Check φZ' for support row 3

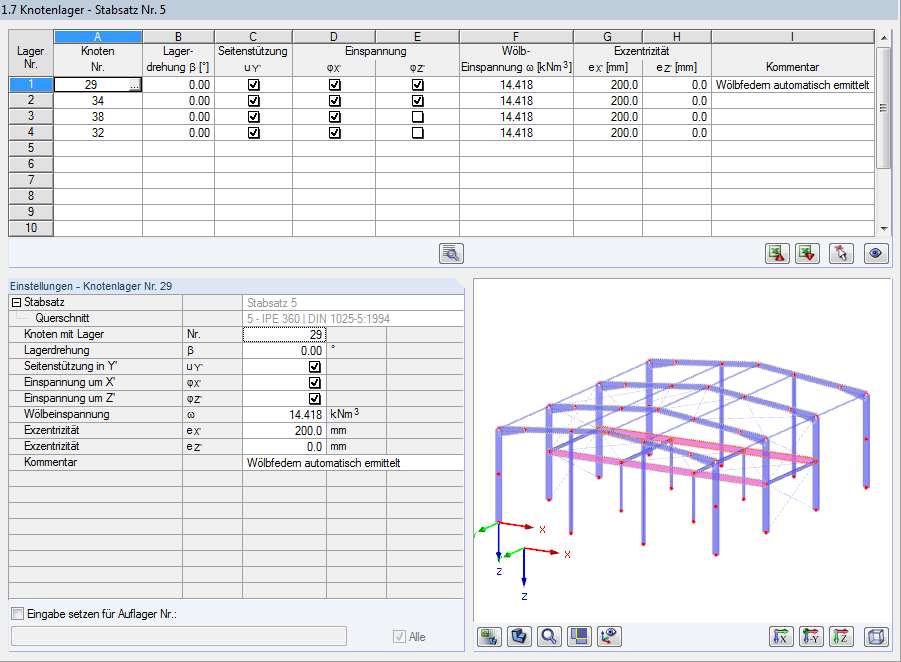418,117
